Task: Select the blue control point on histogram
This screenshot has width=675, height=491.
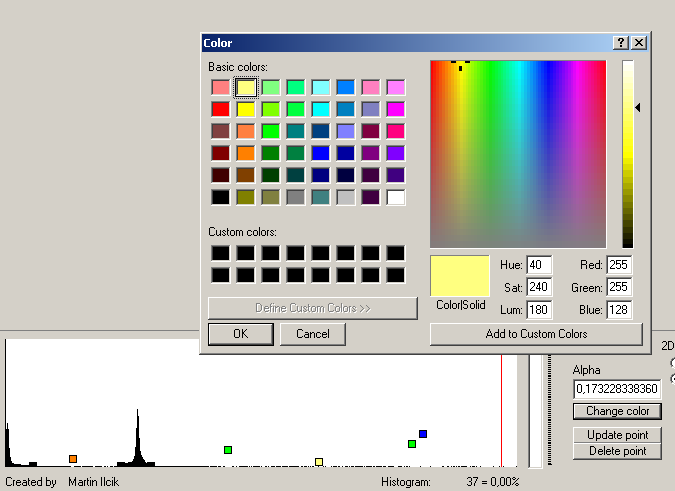Action: pos(423,434)
